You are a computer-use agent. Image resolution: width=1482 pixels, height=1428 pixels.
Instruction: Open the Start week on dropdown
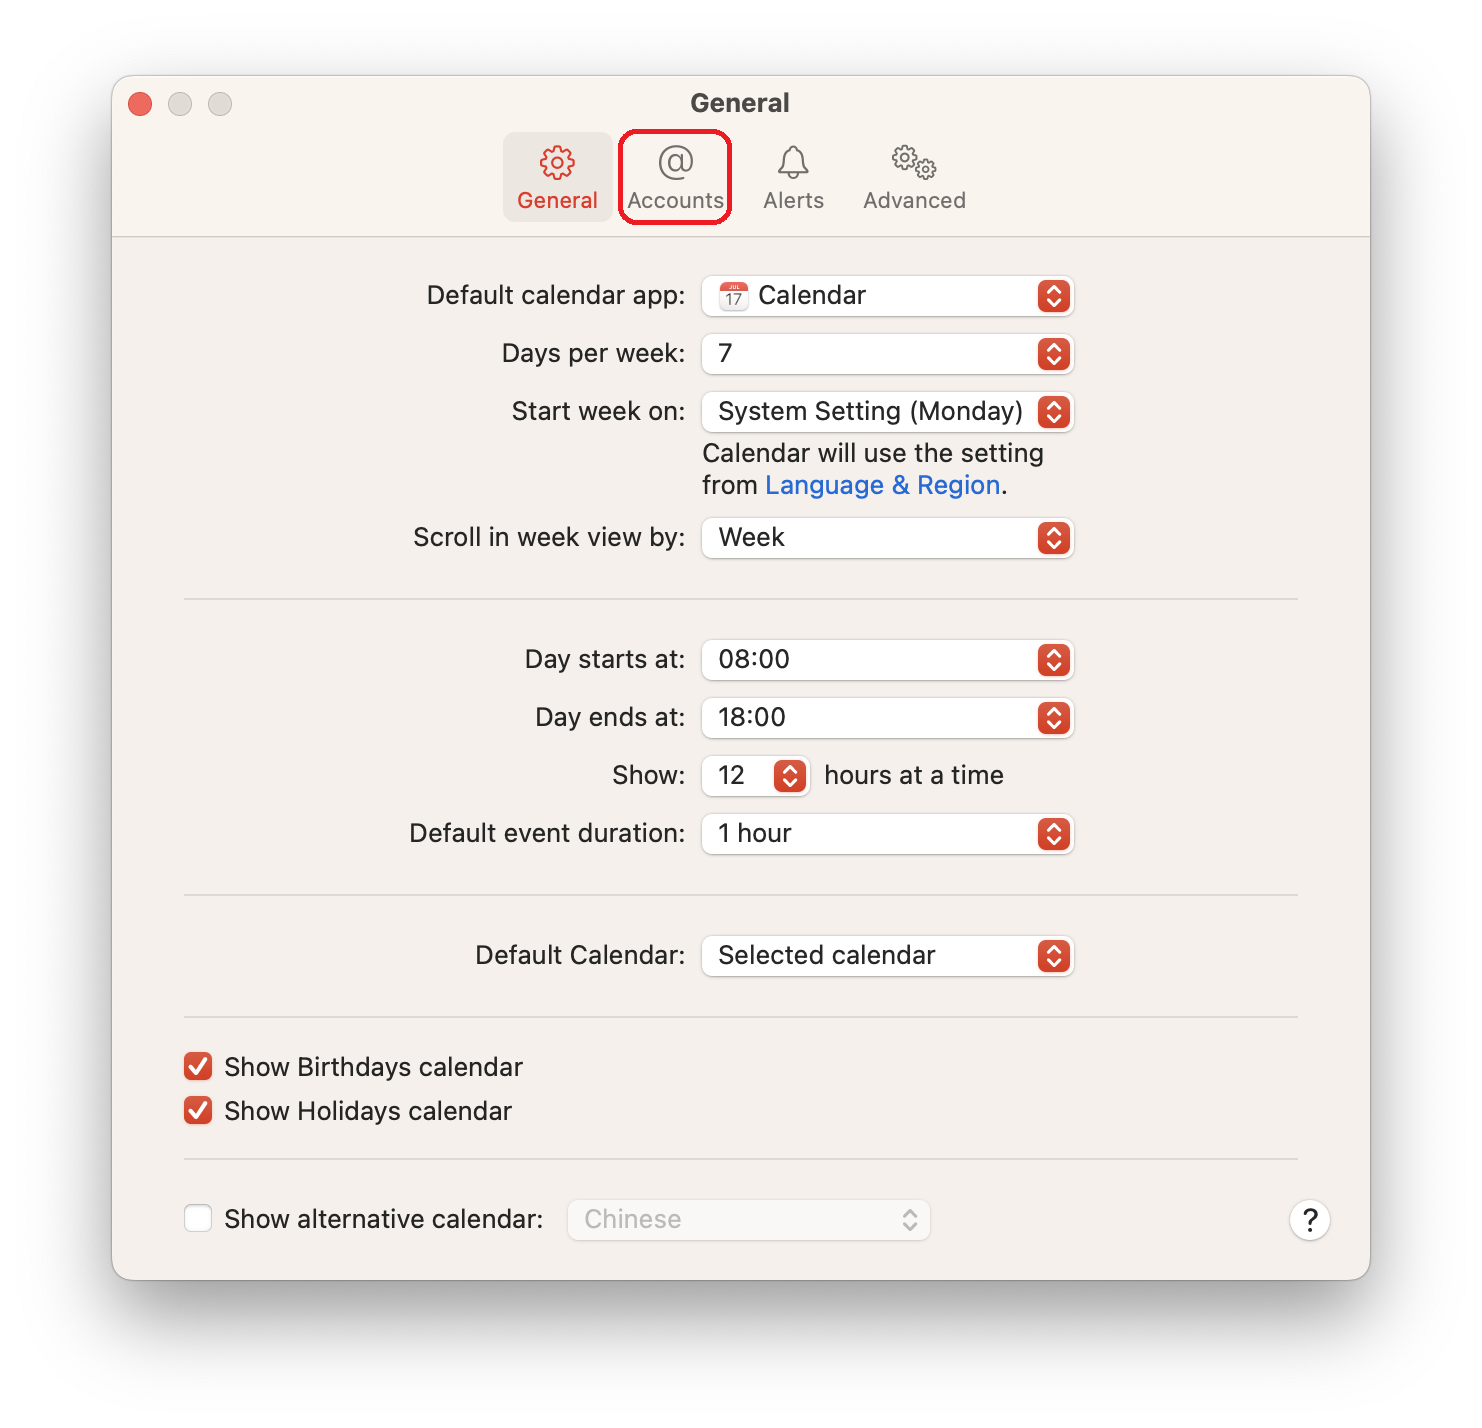[x=887, y=412]
